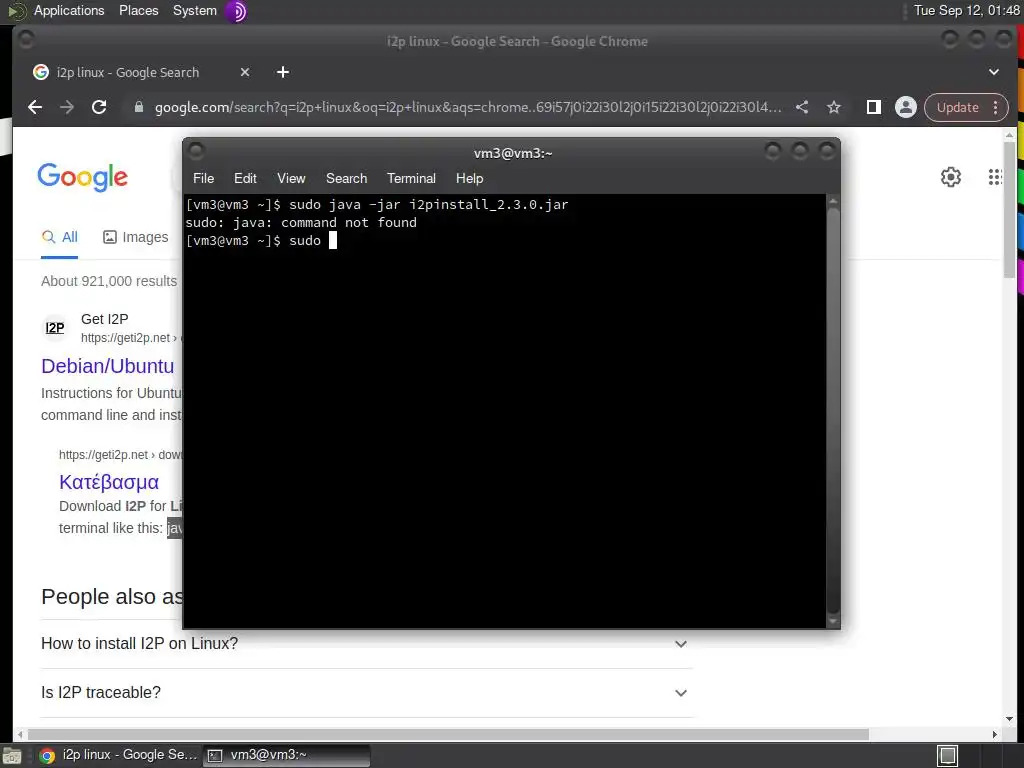Viewport: 1024px width, 768px height.
Task: Share this page using the share icon
Action: tap(802, 107)
